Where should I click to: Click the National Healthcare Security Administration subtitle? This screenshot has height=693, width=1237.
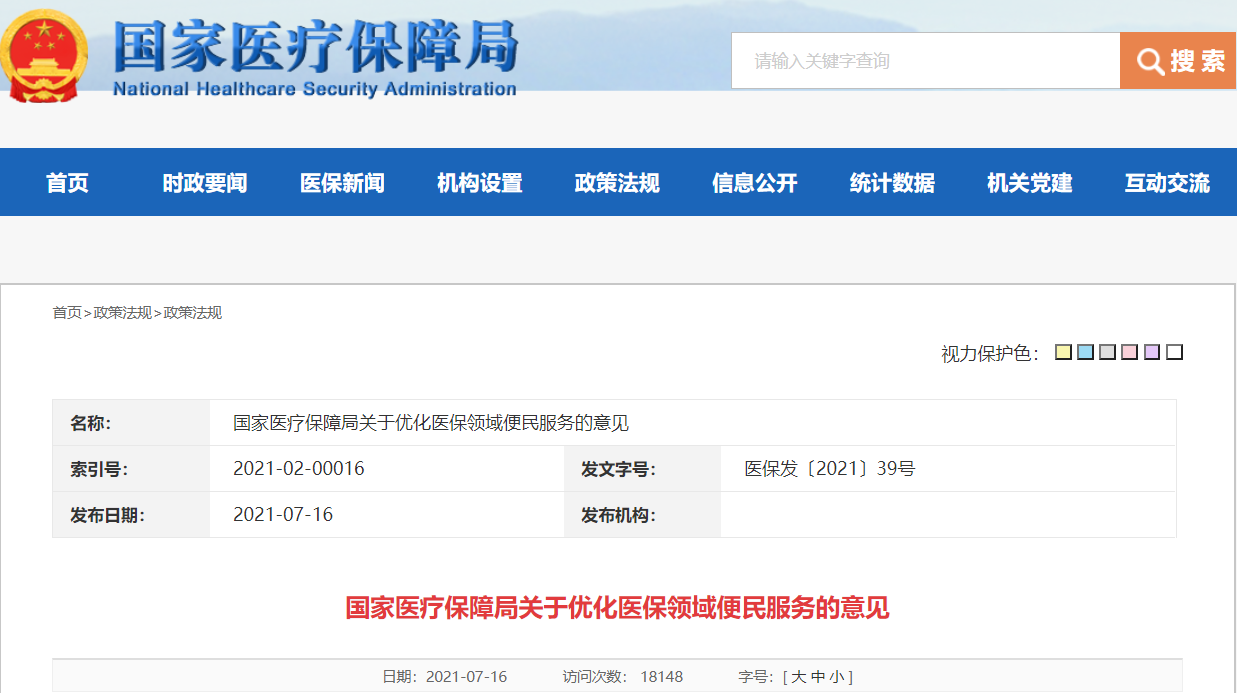pos(315,89)
